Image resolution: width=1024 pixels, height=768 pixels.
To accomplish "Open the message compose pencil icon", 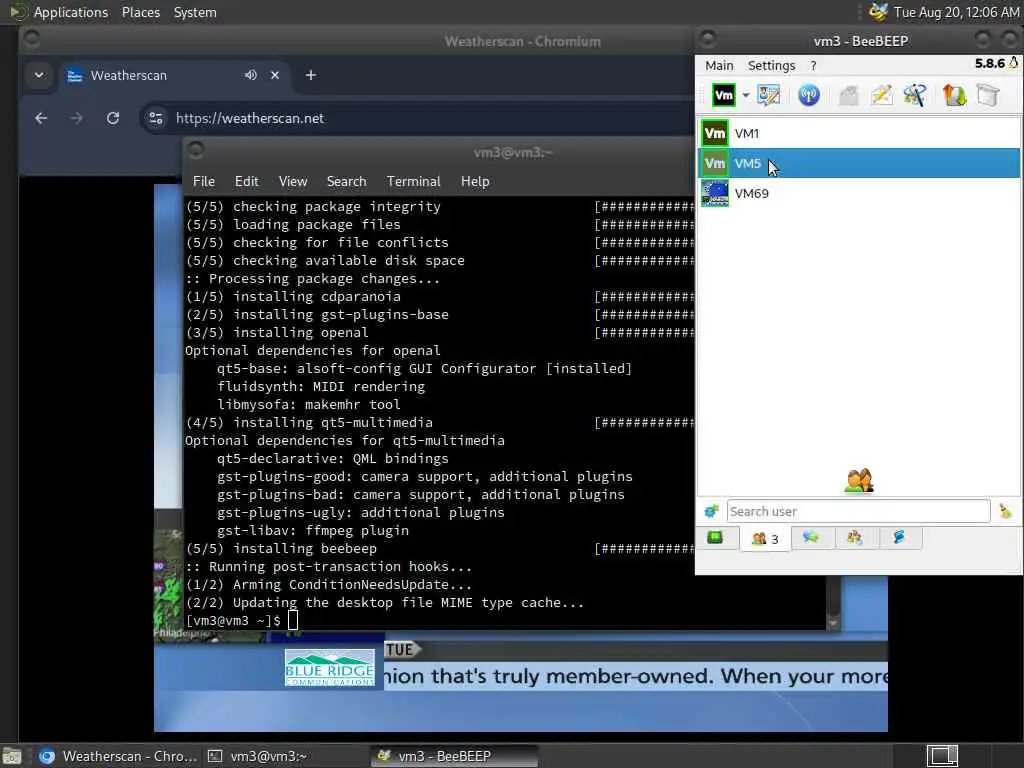I will (x=882, y=95).
